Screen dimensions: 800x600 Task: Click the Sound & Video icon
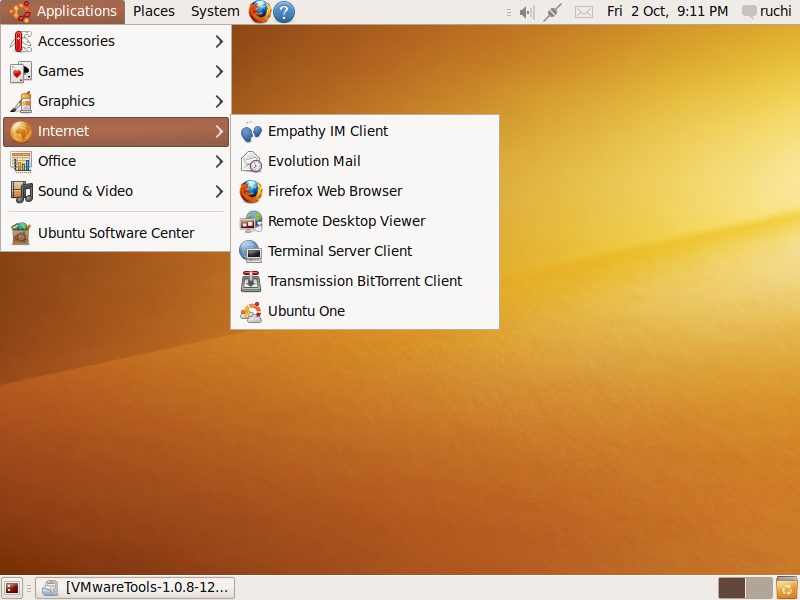[21, 192]
